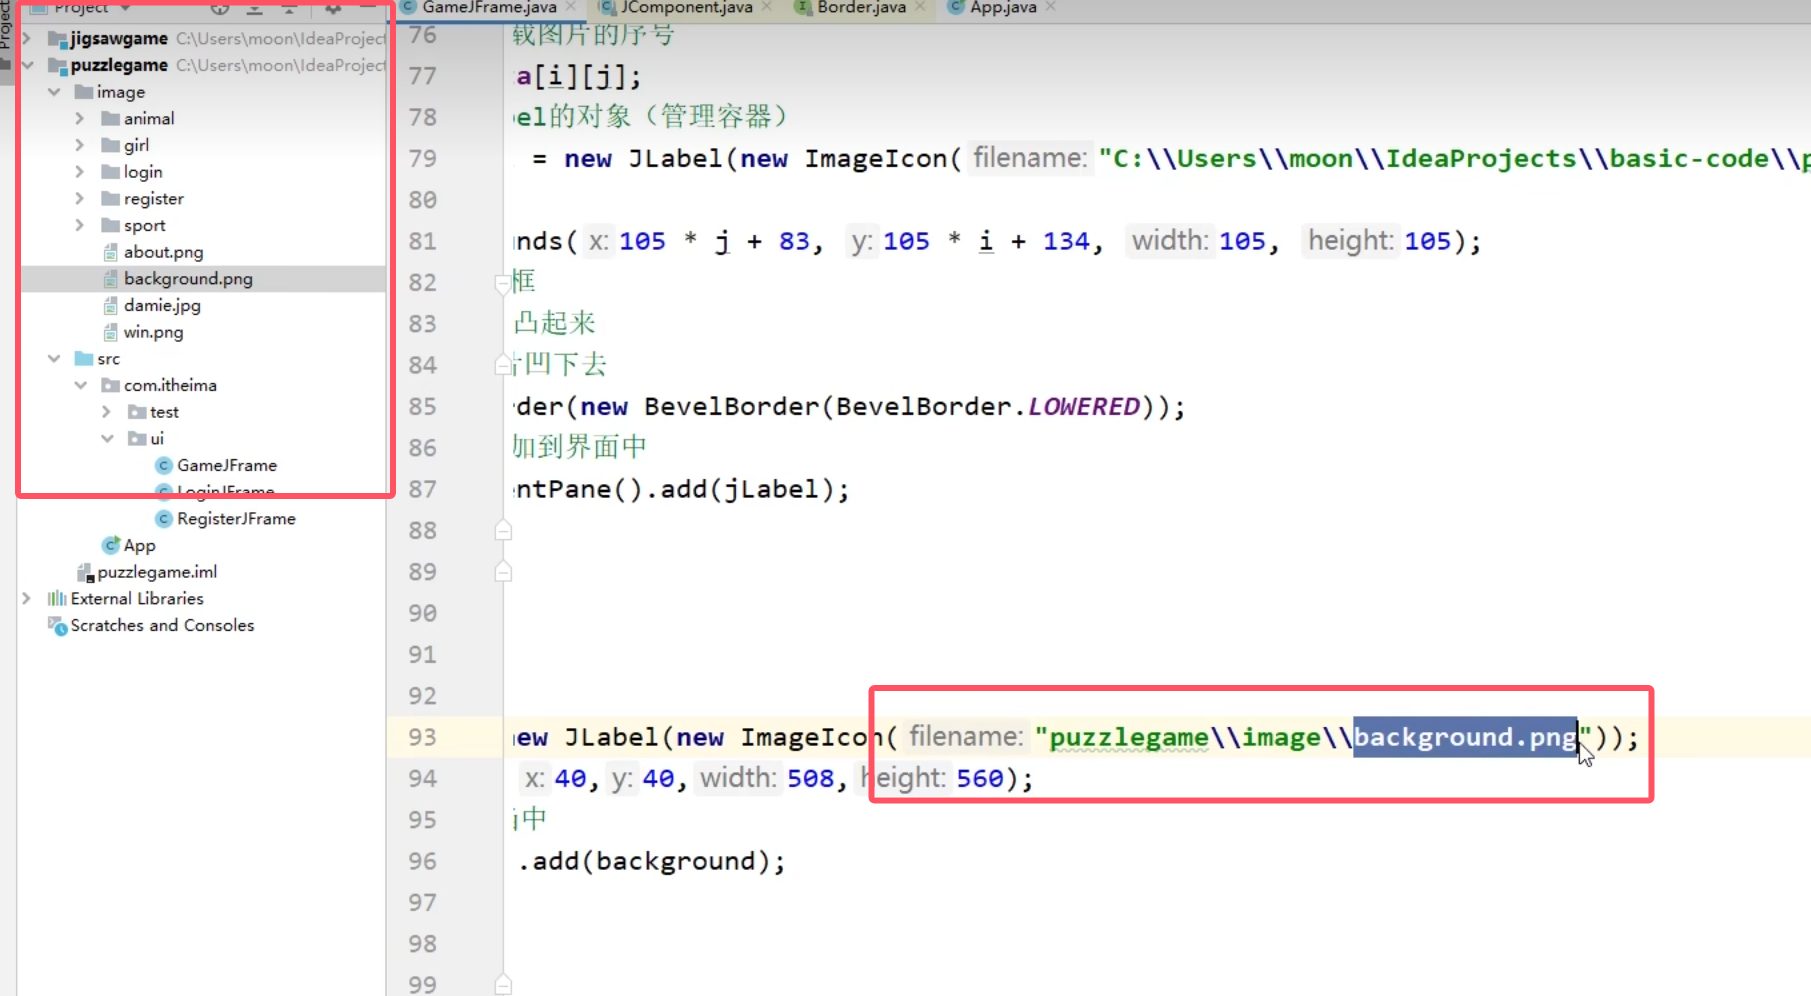Close the App.java editor tab

[1050, 8]
